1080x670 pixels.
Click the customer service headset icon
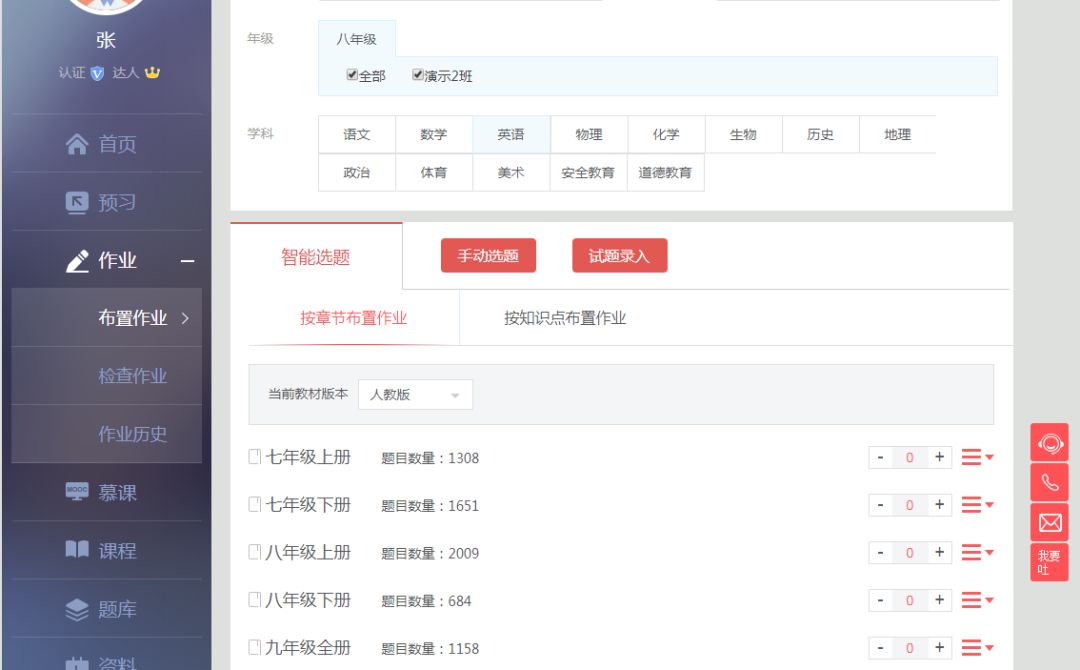coord(1049,442)
